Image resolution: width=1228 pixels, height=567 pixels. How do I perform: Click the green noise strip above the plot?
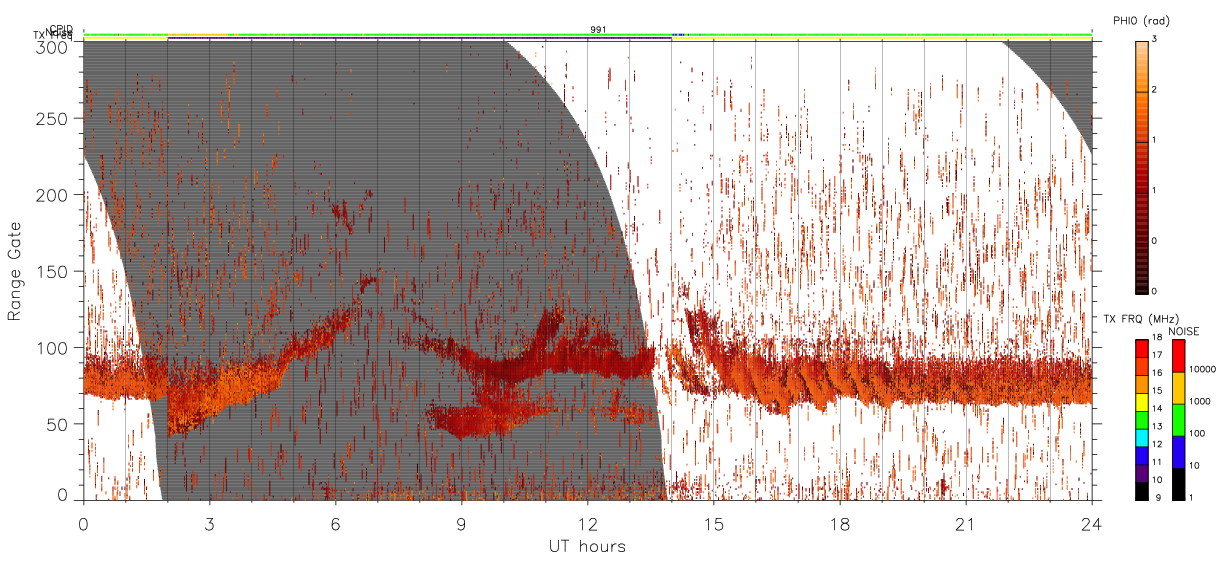click(x=587, y=35)
